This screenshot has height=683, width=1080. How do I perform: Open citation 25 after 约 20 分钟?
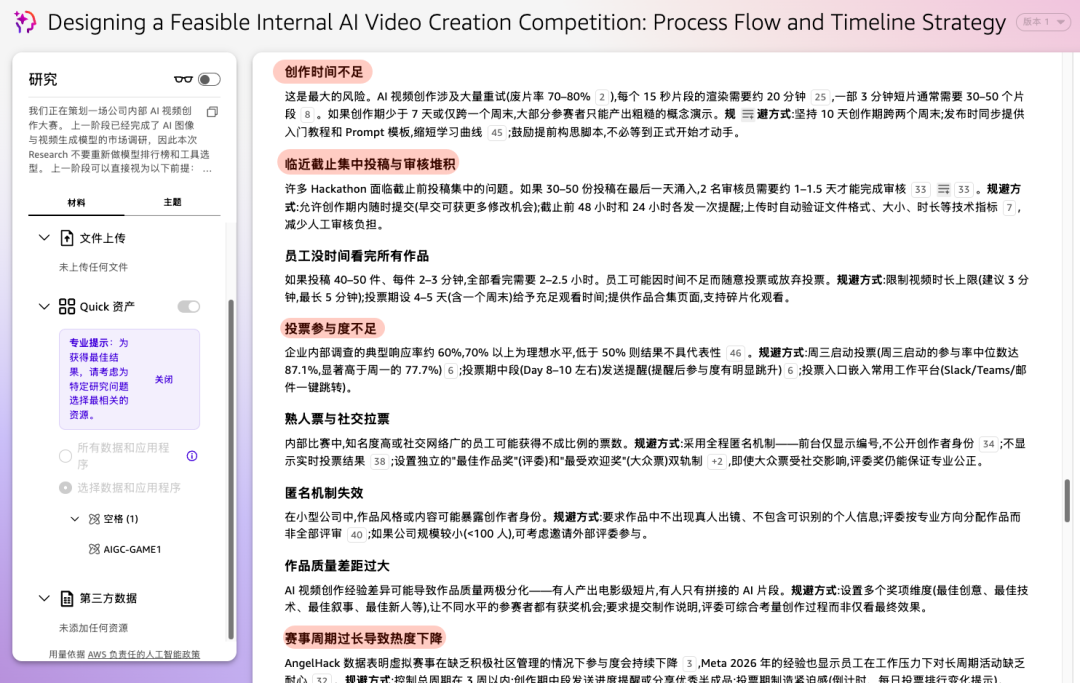pos(820,97)
